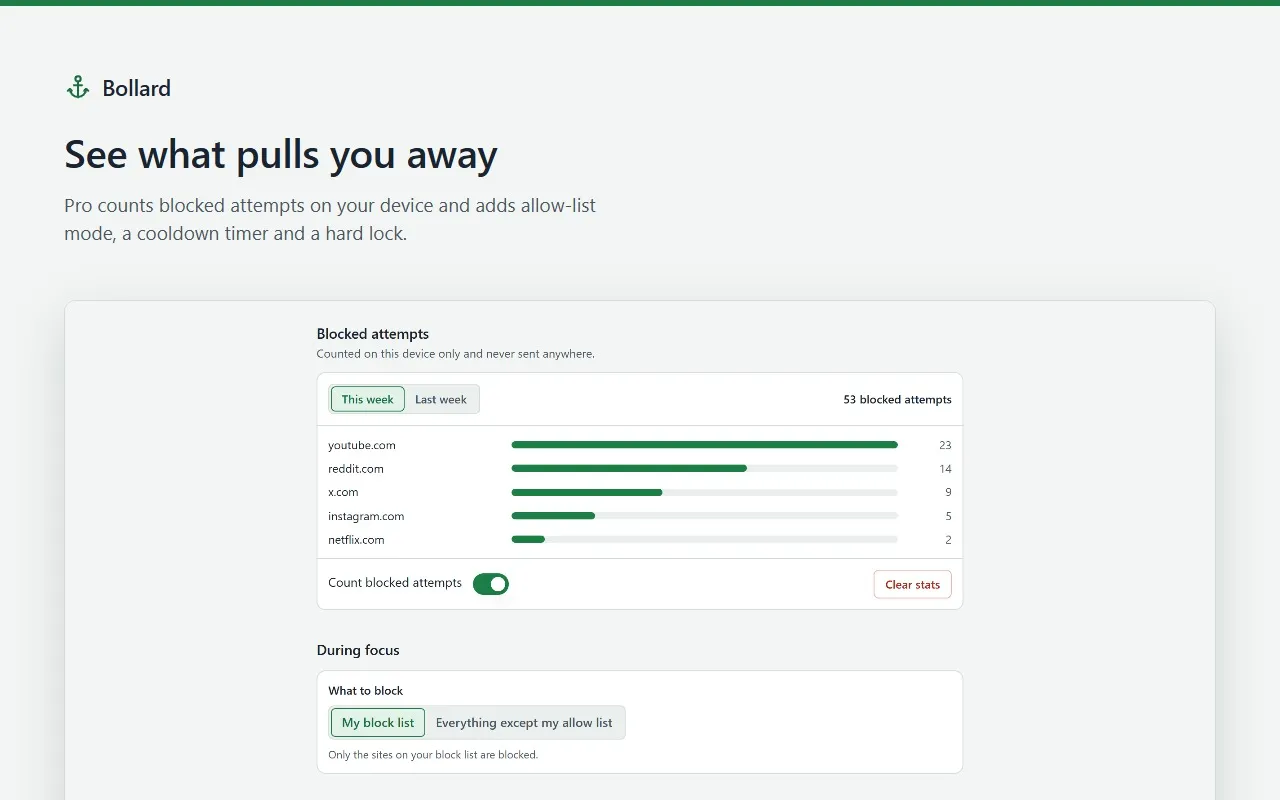Click the What to block label
1280x800 pixels.
(366, 691)
